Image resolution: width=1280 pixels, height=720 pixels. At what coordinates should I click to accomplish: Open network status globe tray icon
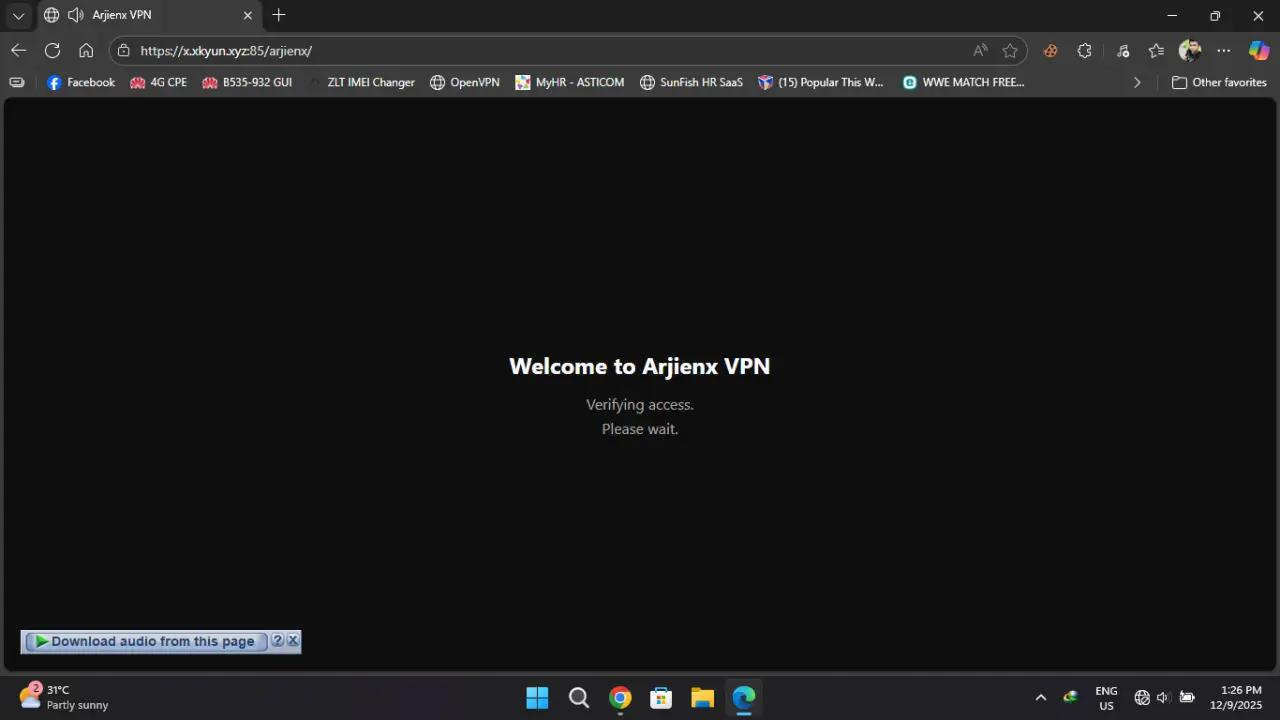[1142, 697]
